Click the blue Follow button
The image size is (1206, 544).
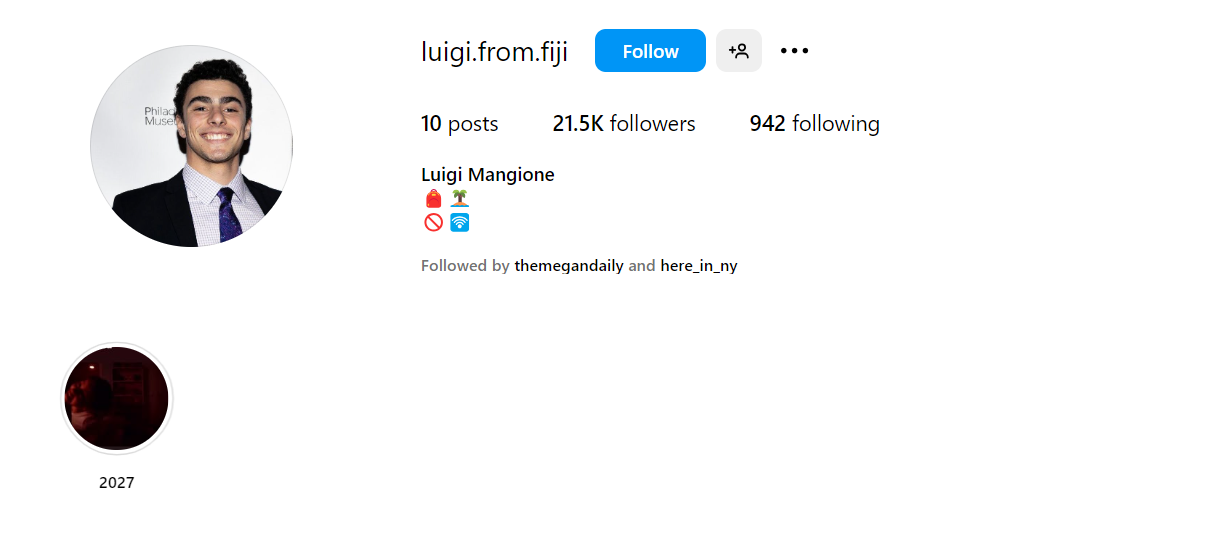(x=650, y=51)
